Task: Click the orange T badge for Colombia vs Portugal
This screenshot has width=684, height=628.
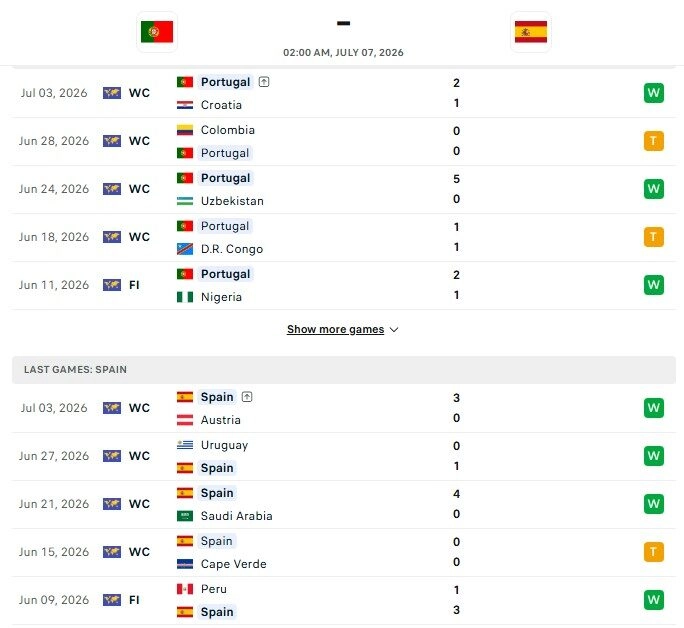Action: point(653,141)
